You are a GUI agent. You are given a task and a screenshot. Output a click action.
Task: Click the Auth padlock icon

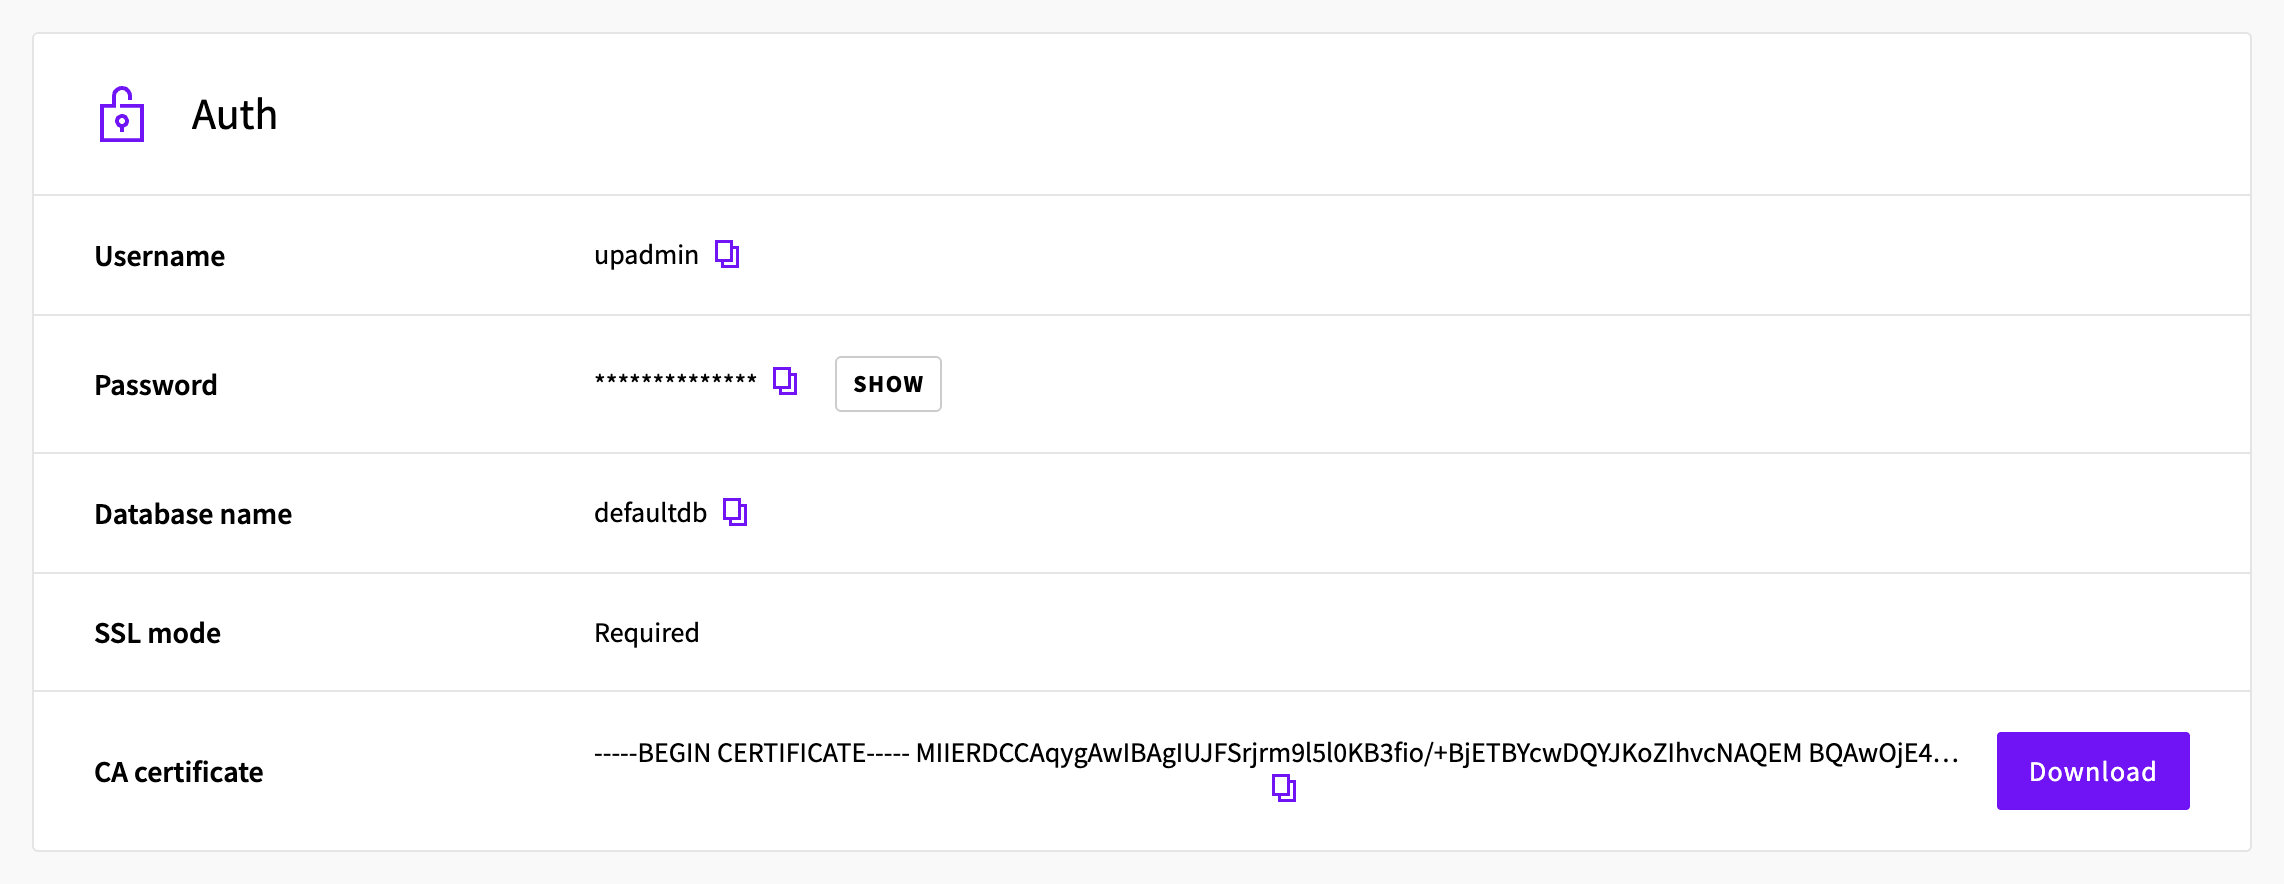click(122, 114)
